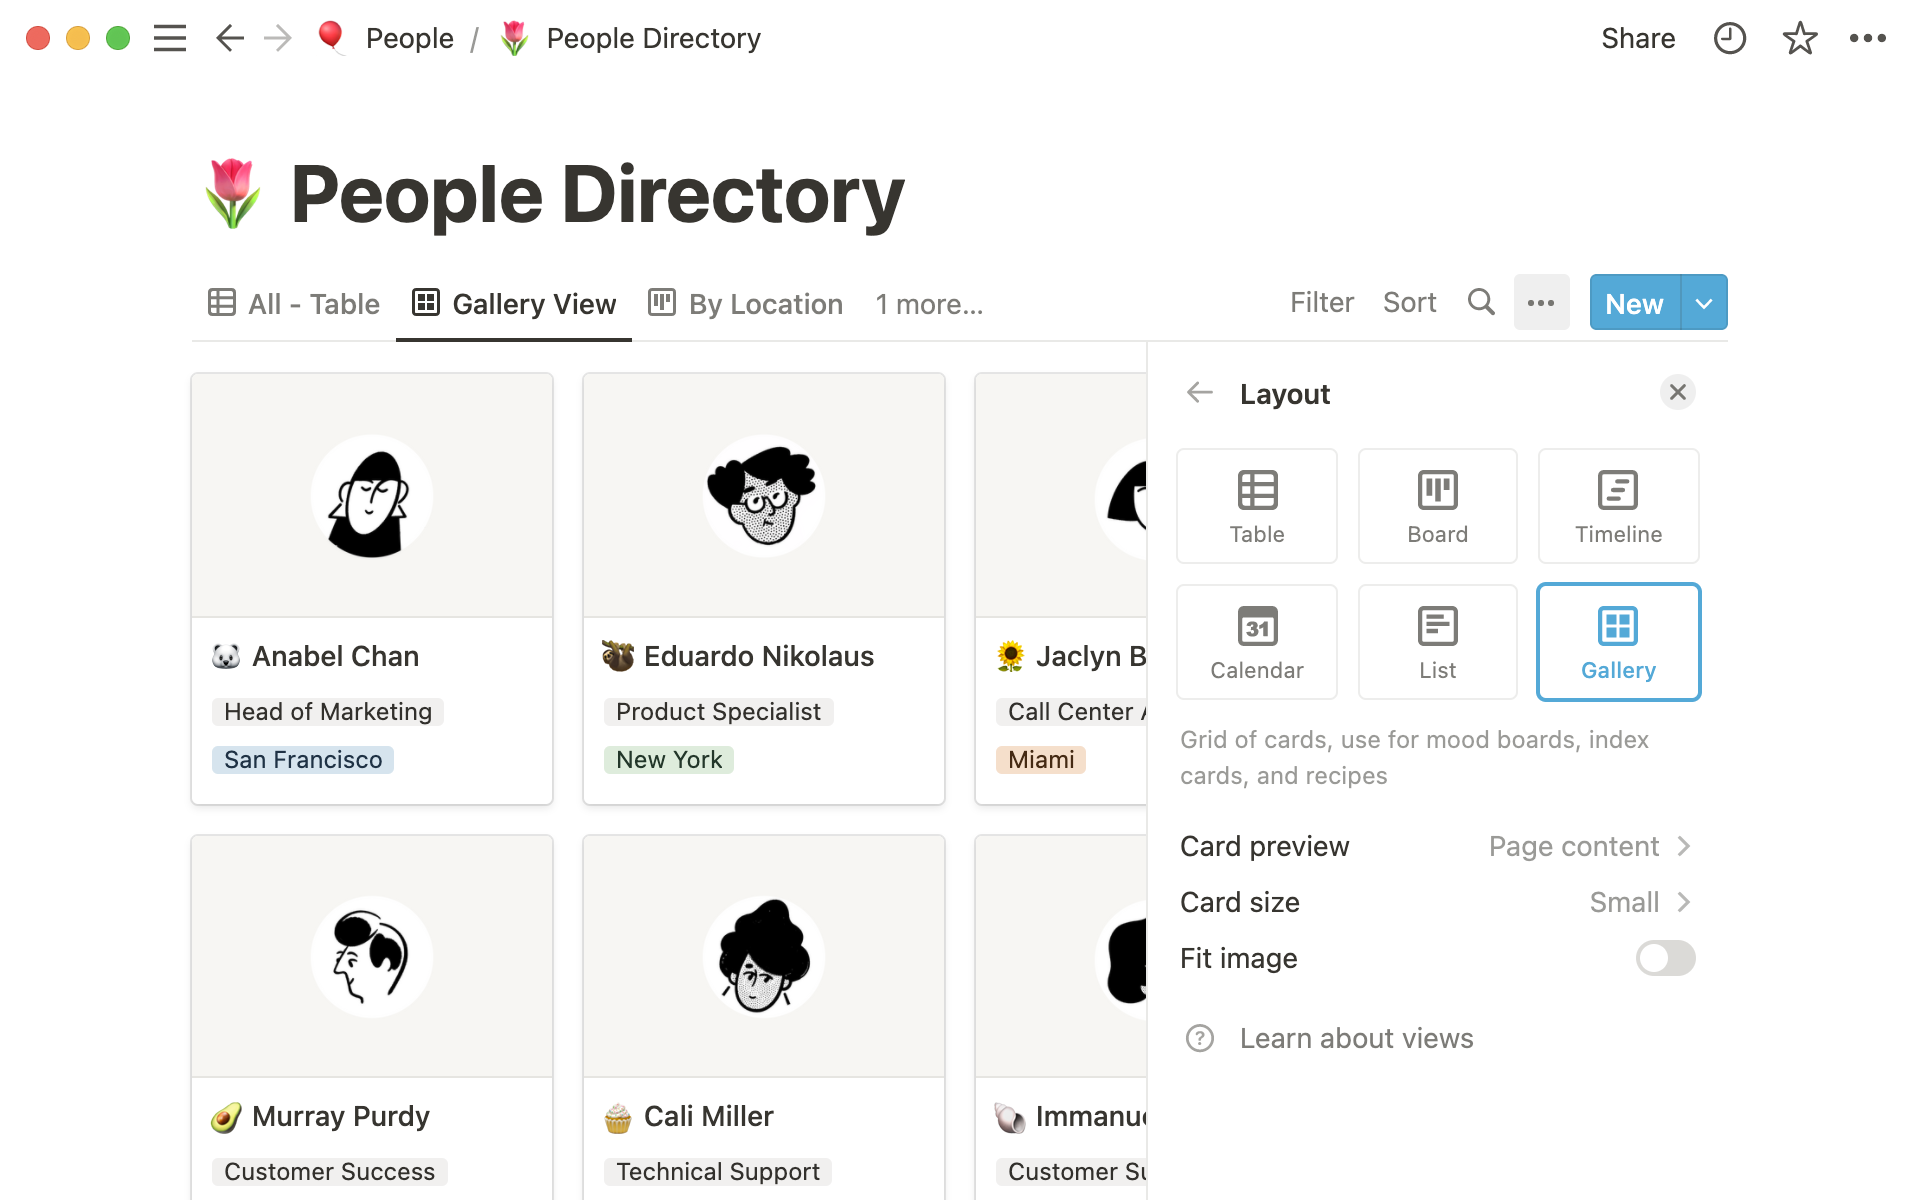Toggle the Fit image switch
Viewport: 1920px width, 1200px height.
[1664, 957]
